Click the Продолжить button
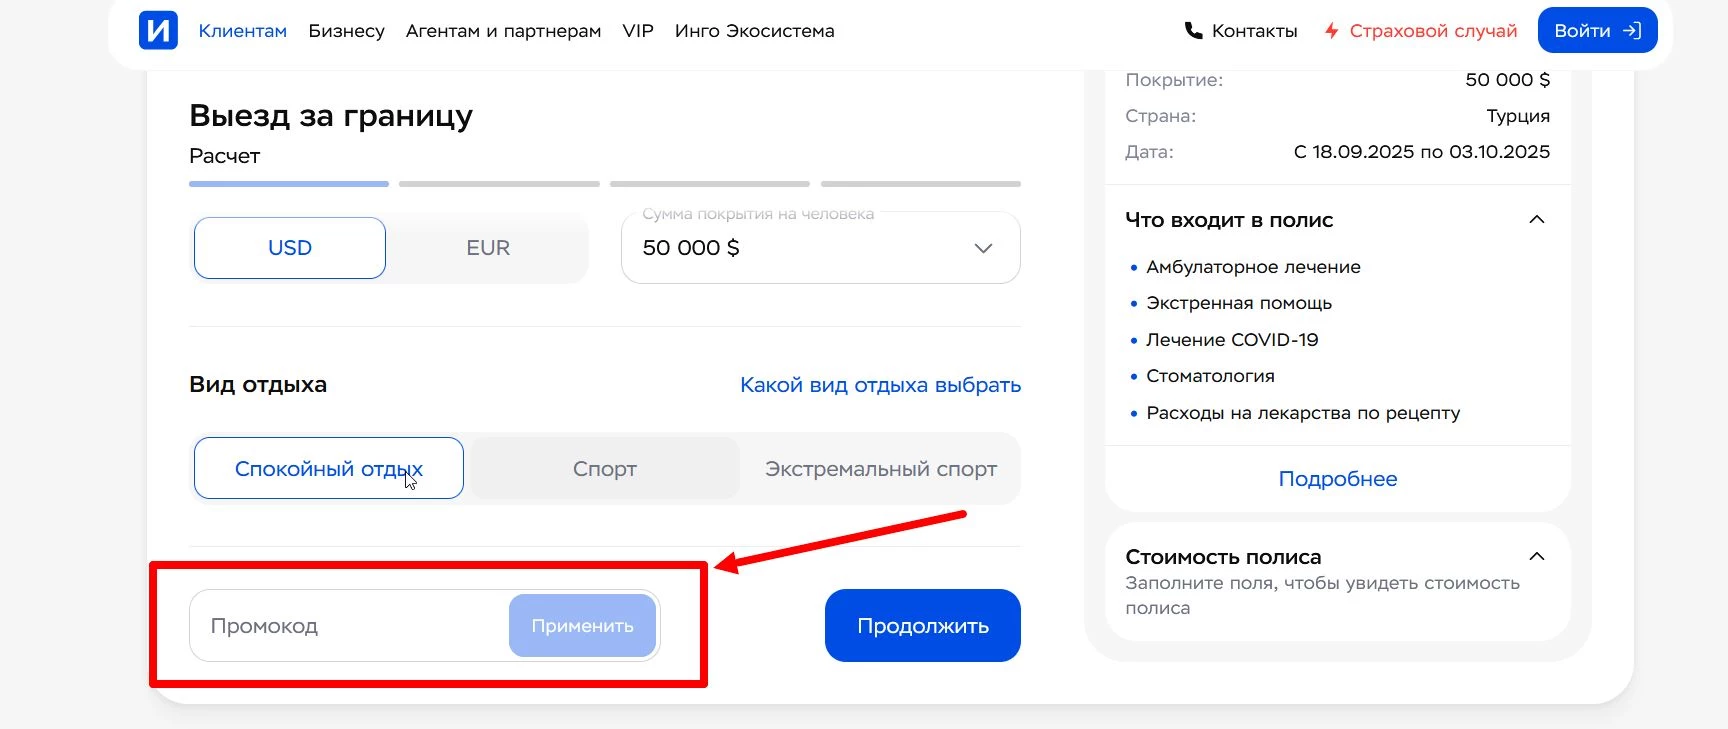 coord(921,625)
